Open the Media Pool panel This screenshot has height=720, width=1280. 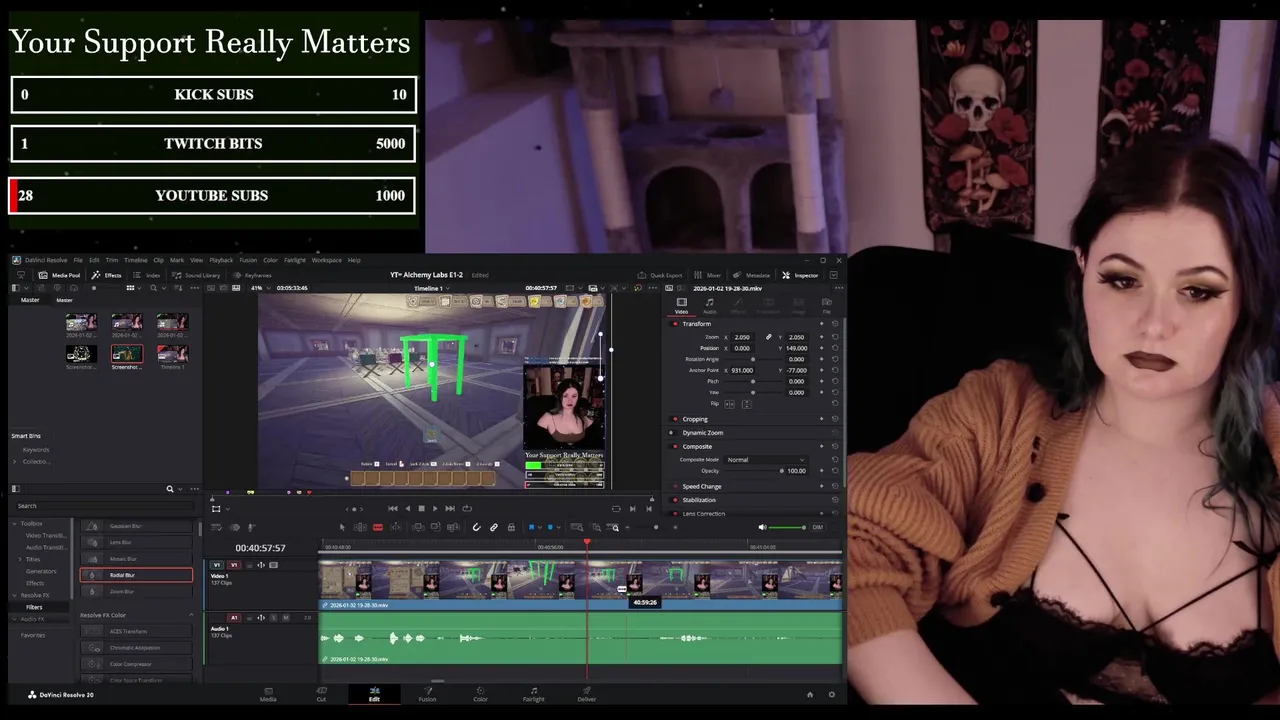click(60, 275)
